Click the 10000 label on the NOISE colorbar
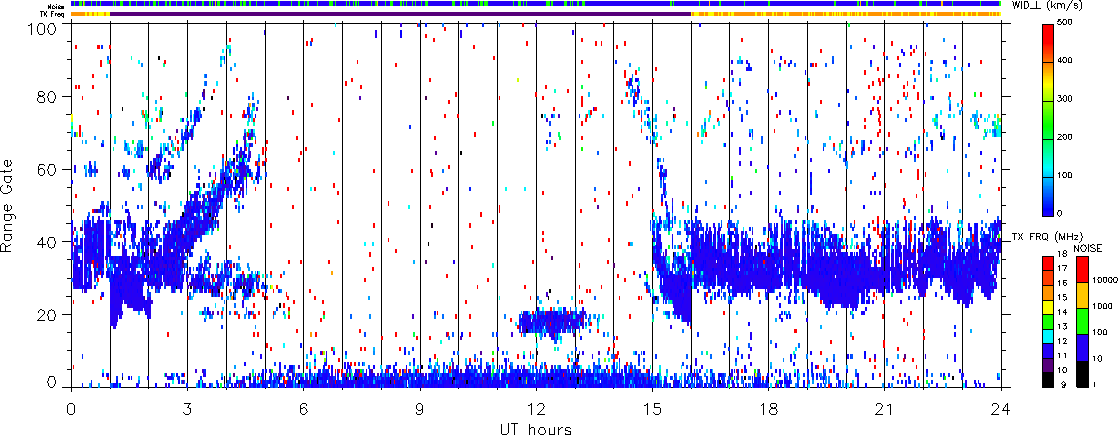This screenshot has width=1118, height=435. point(1105,282)
